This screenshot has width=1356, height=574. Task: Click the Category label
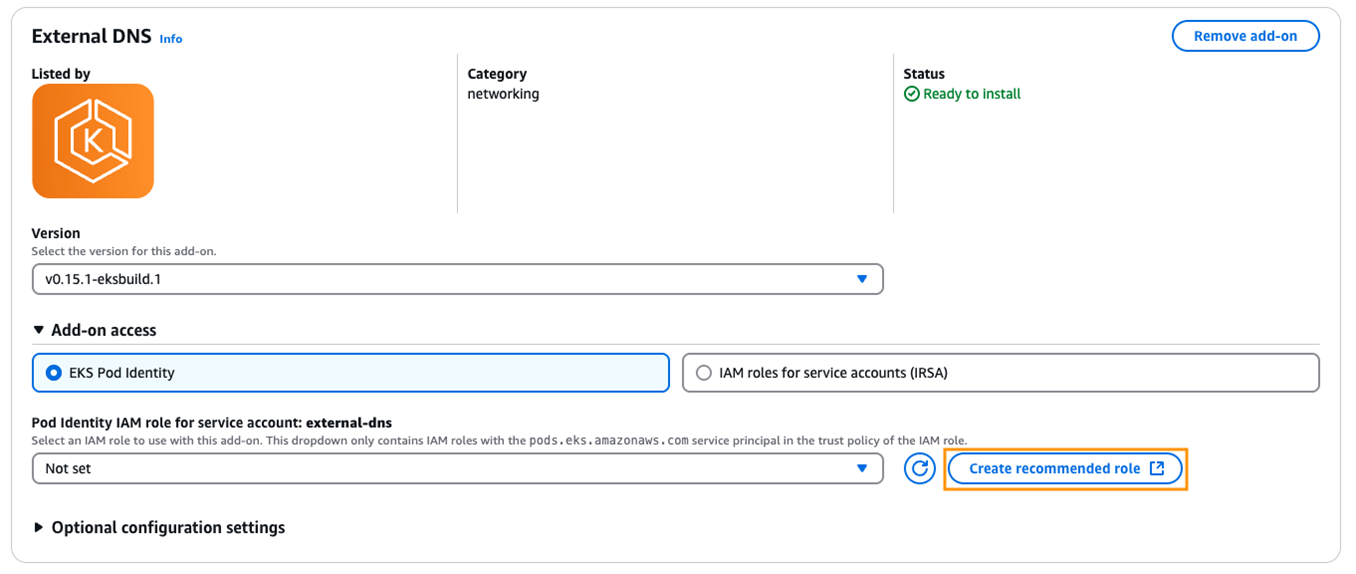pyautogui.click(x=497, y=74)
